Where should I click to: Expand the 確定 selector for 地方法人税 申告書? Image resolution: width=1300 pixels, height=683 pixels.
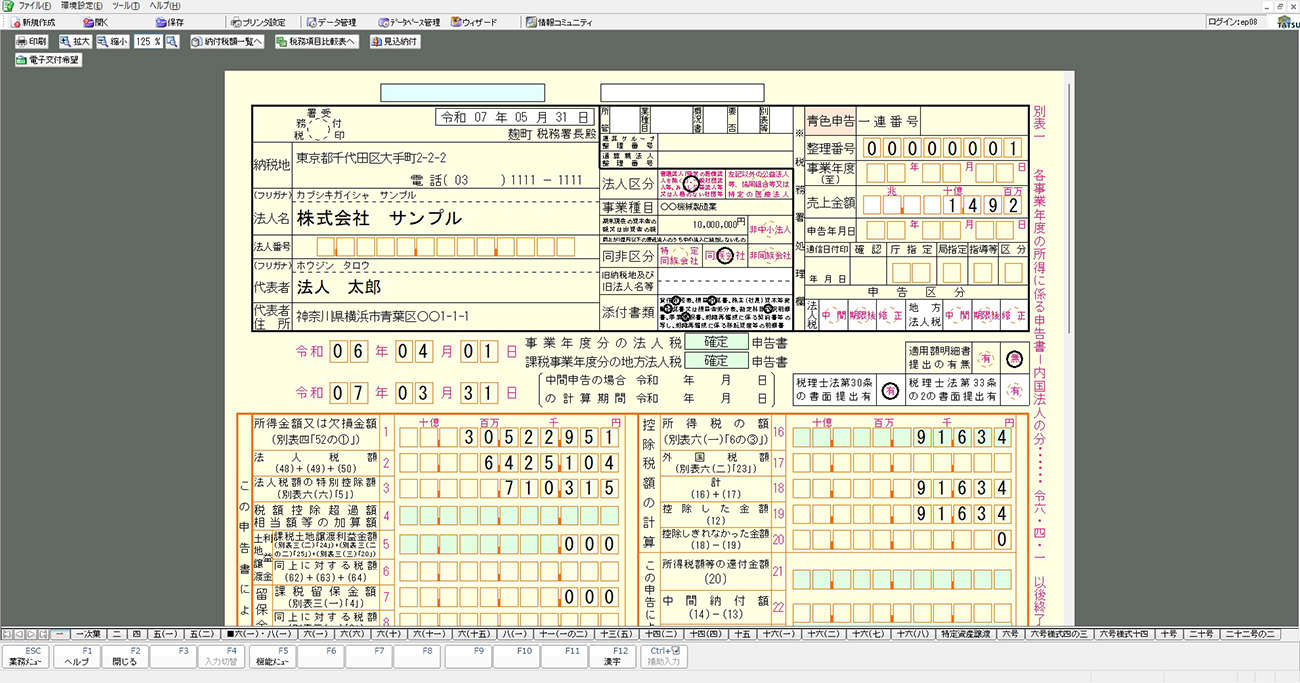coord(715,361)
